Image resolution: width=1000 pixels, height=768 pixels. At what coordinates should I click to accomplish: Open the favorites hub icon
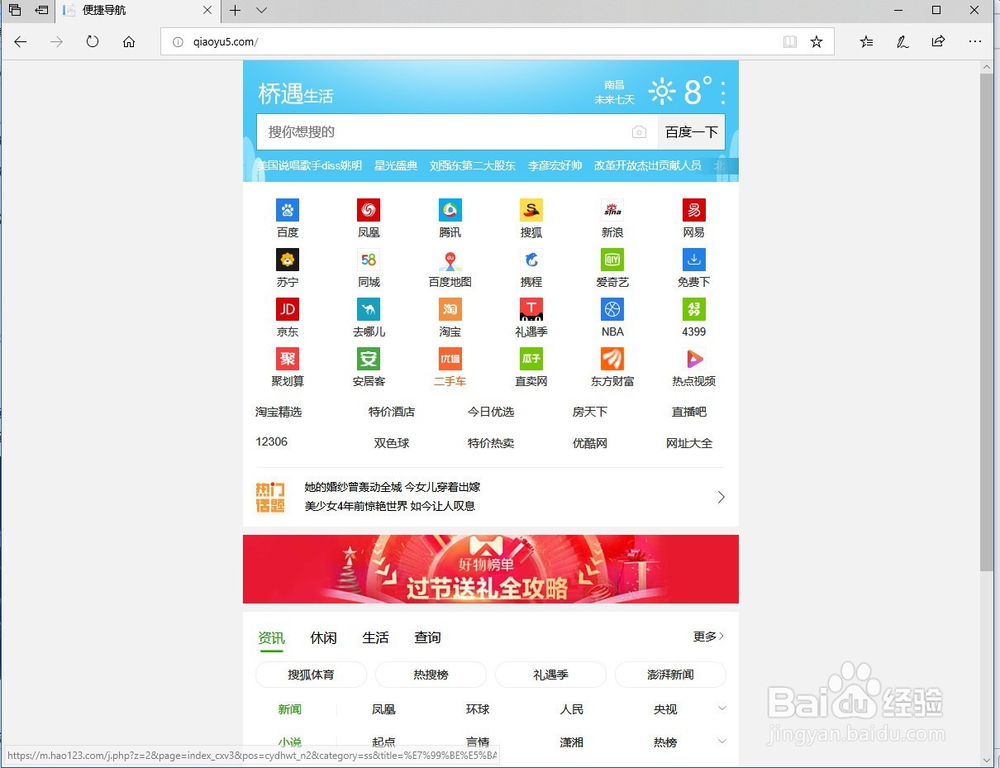coord(866,42)
